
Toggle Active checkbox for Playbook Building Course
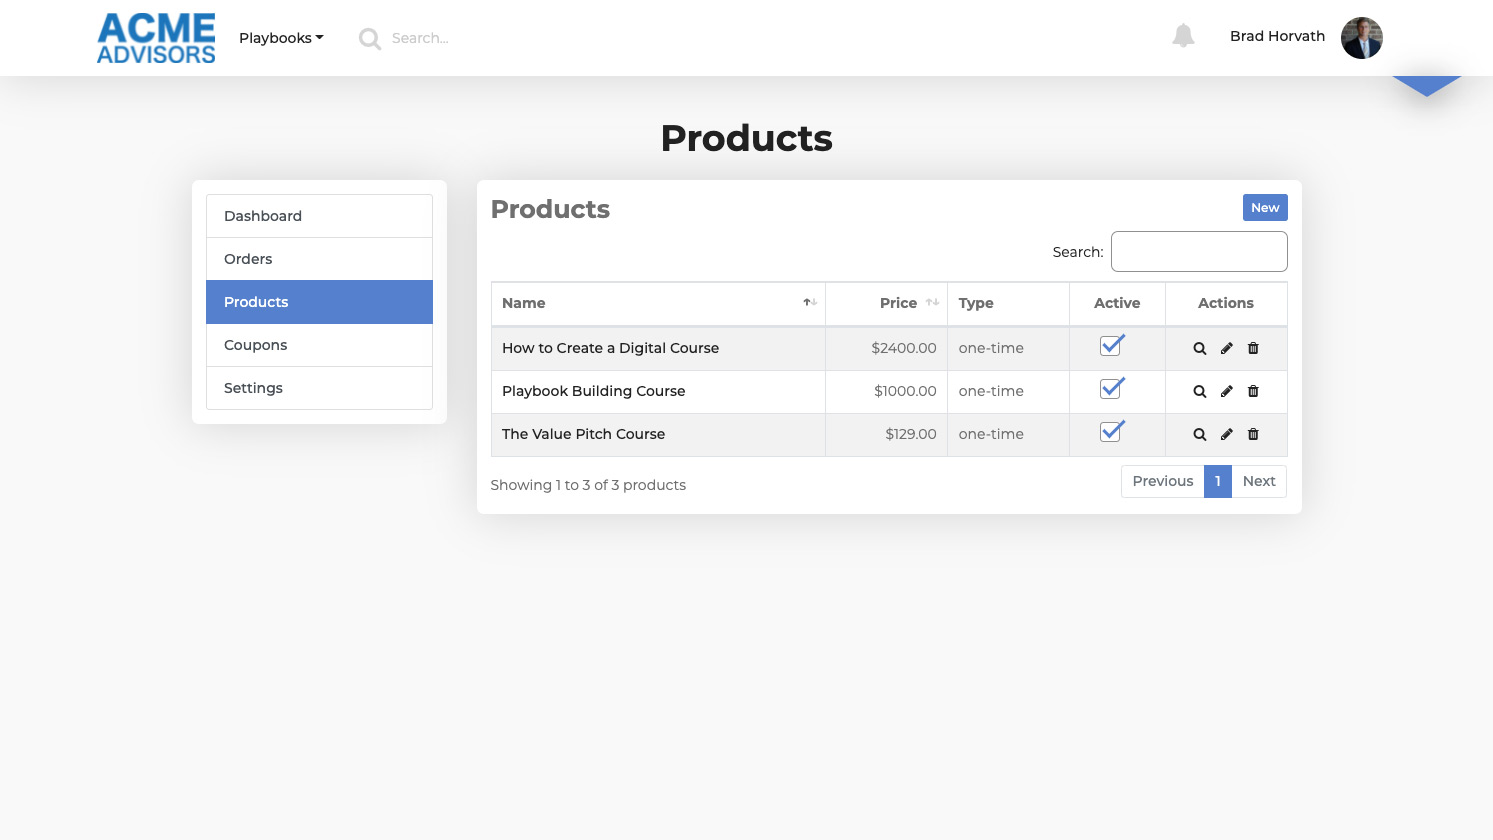(x=1110, y=390)
